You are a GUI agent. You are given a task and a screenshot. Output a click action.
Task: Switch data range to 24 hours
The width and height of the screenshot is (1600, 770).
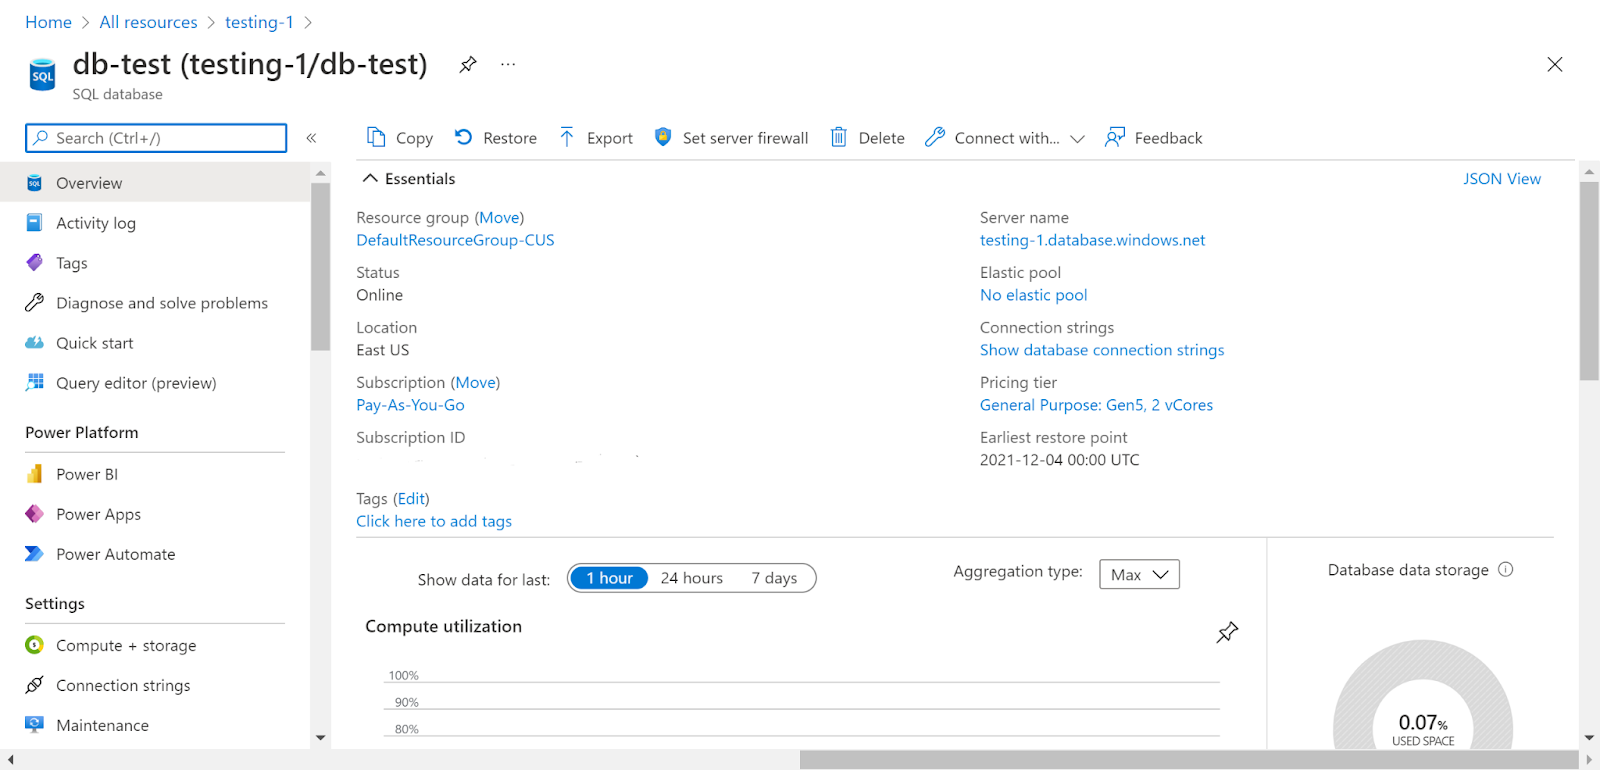click(x=691, y=578)
